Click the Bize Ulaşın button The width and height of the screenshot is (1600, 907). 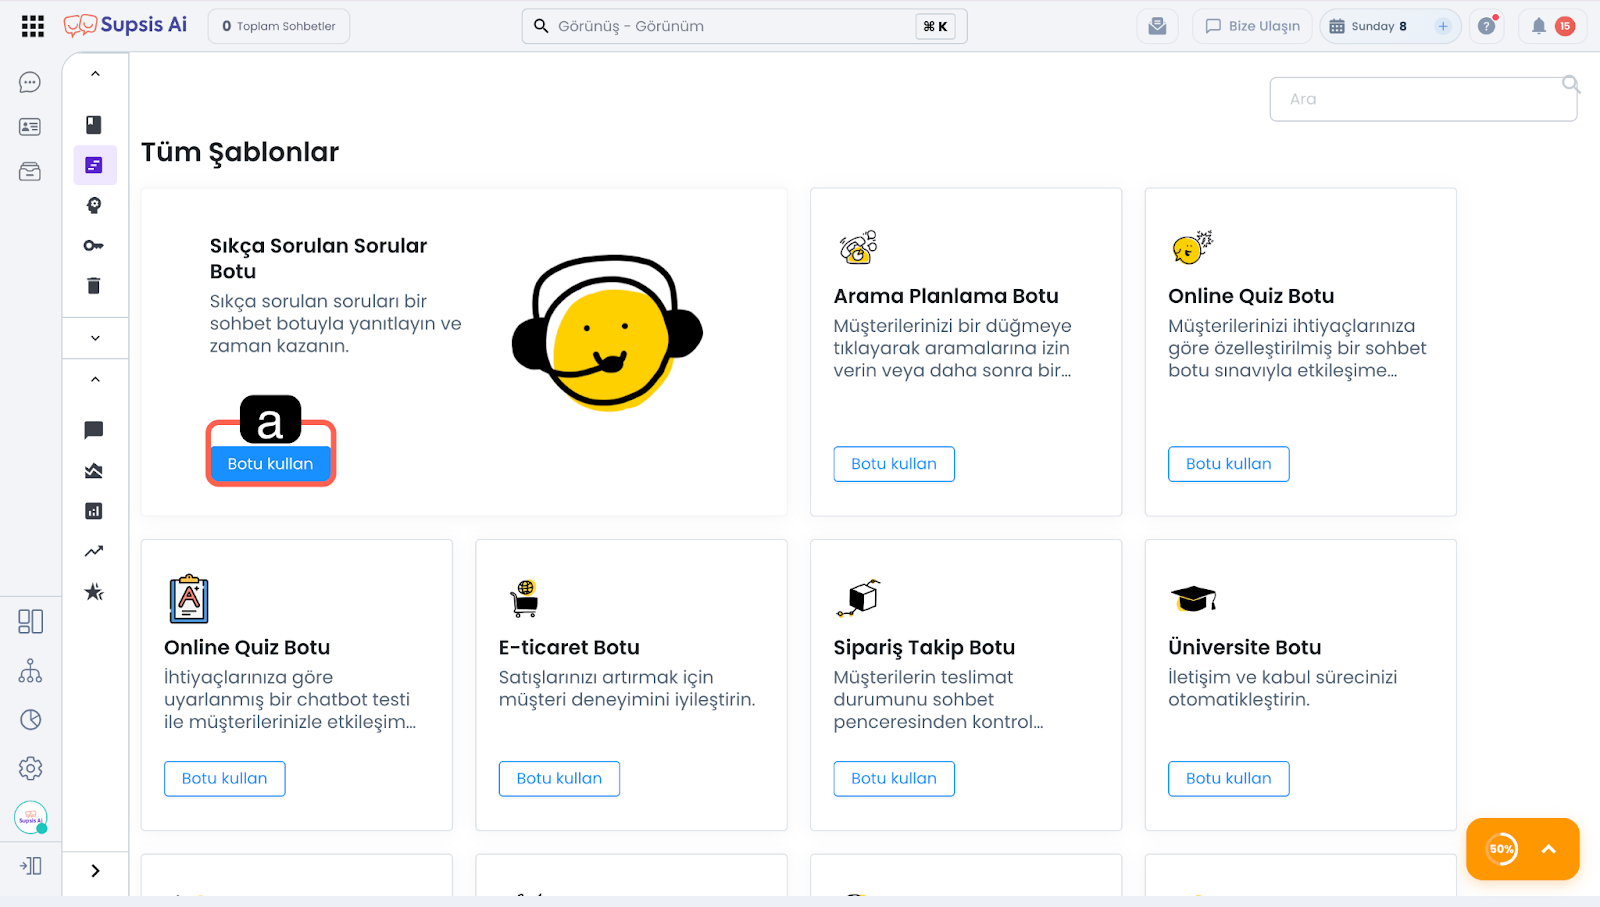1253,26
